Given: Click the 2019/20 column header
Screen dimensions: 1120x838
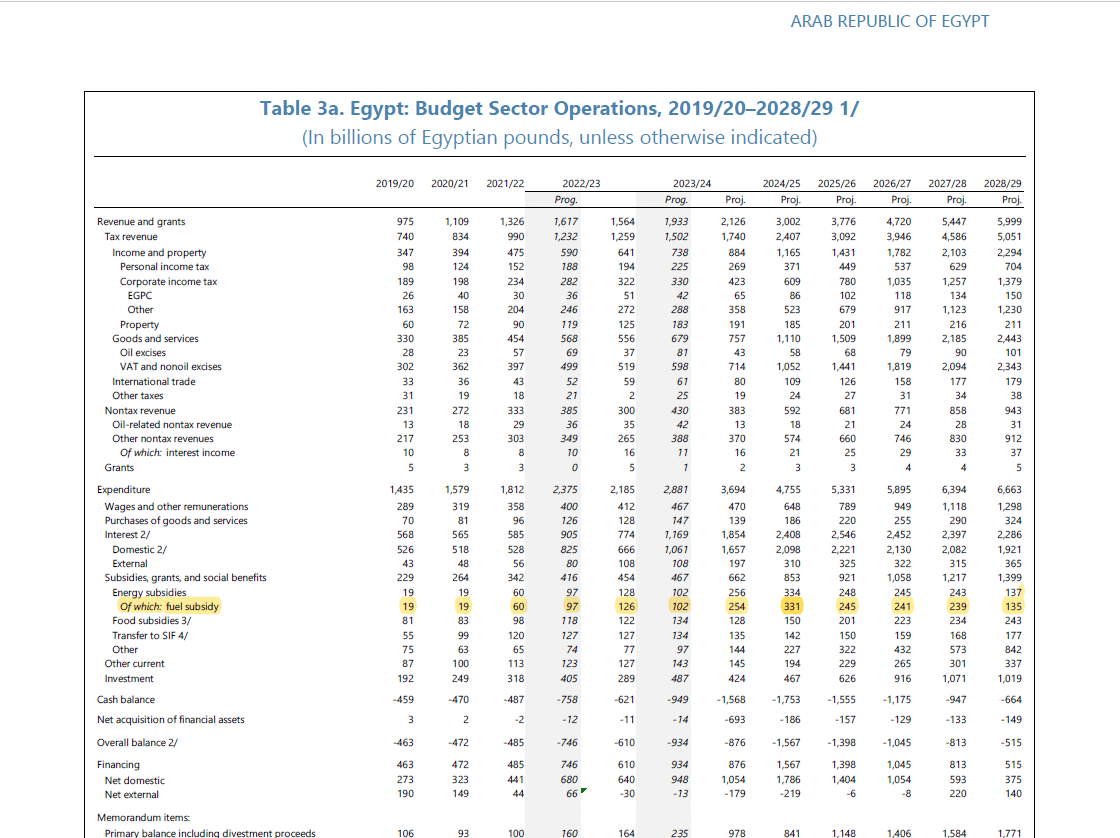Looking at the screenshot, I should click(394, 184).
